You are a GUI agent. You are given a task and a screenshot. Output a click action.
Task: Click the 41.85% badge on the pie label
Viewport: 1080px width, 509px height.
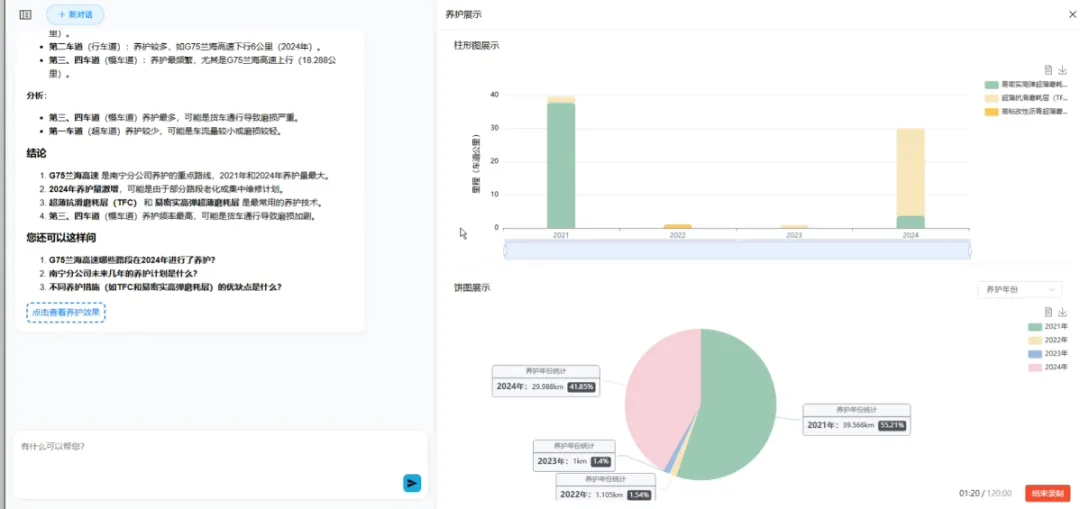[x=581, y=387]
